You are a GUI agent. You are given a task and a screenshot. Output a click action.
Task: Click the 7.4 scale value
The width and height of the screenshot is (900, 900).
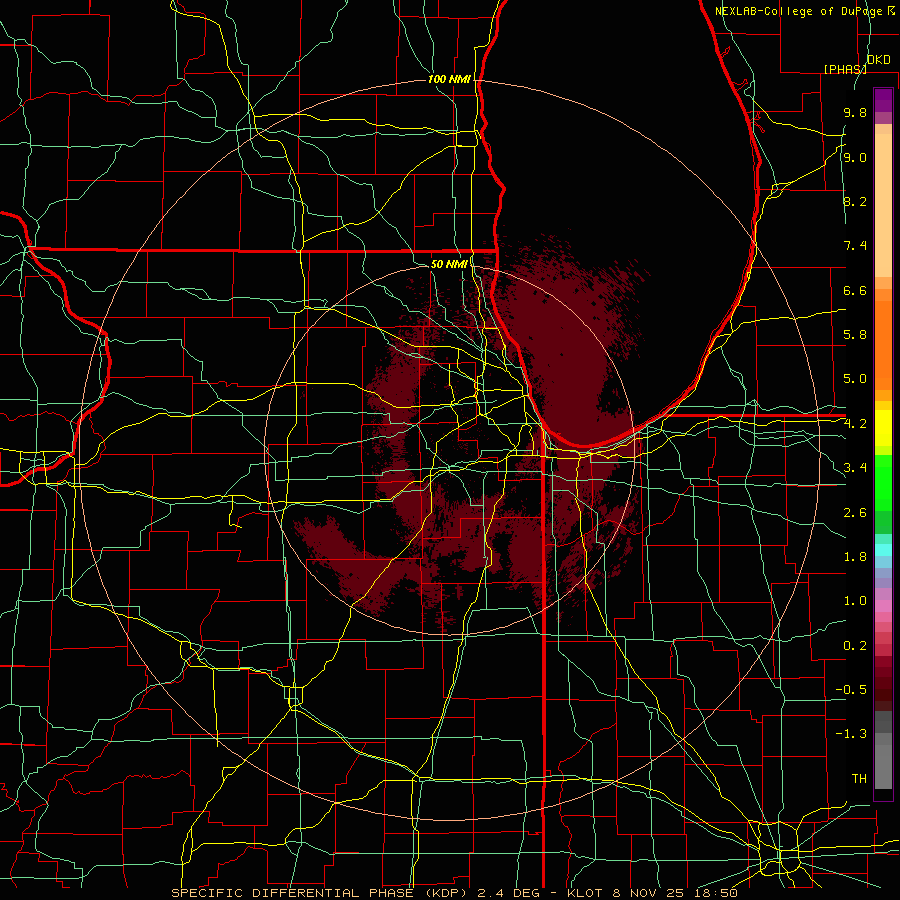pyautogui.click(x=855, y=246)
